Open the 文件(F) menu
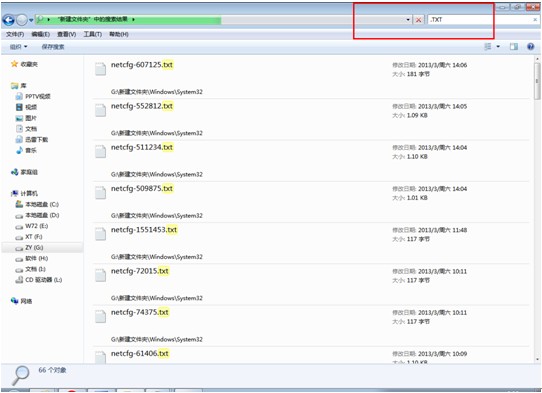Screen dimensions: 542x393 [15, 34]
